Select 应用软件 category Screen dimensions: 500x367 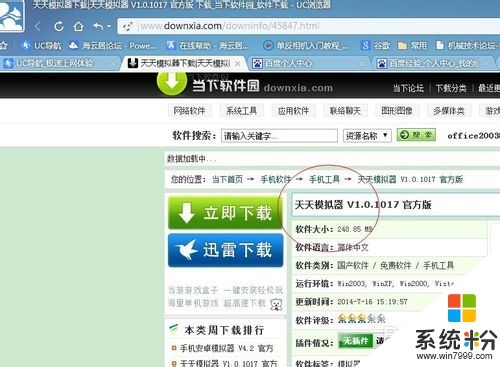tap(293, 111)
